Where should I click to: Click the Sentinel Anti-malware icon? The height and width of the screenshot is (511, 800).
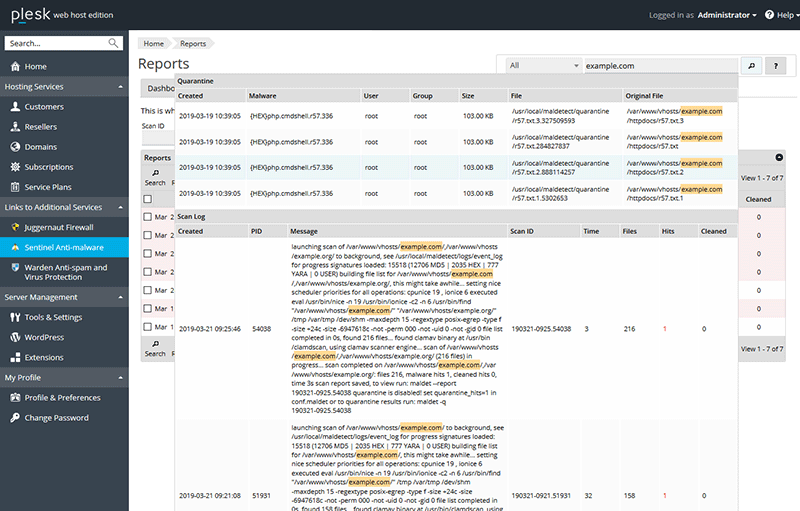15,247
